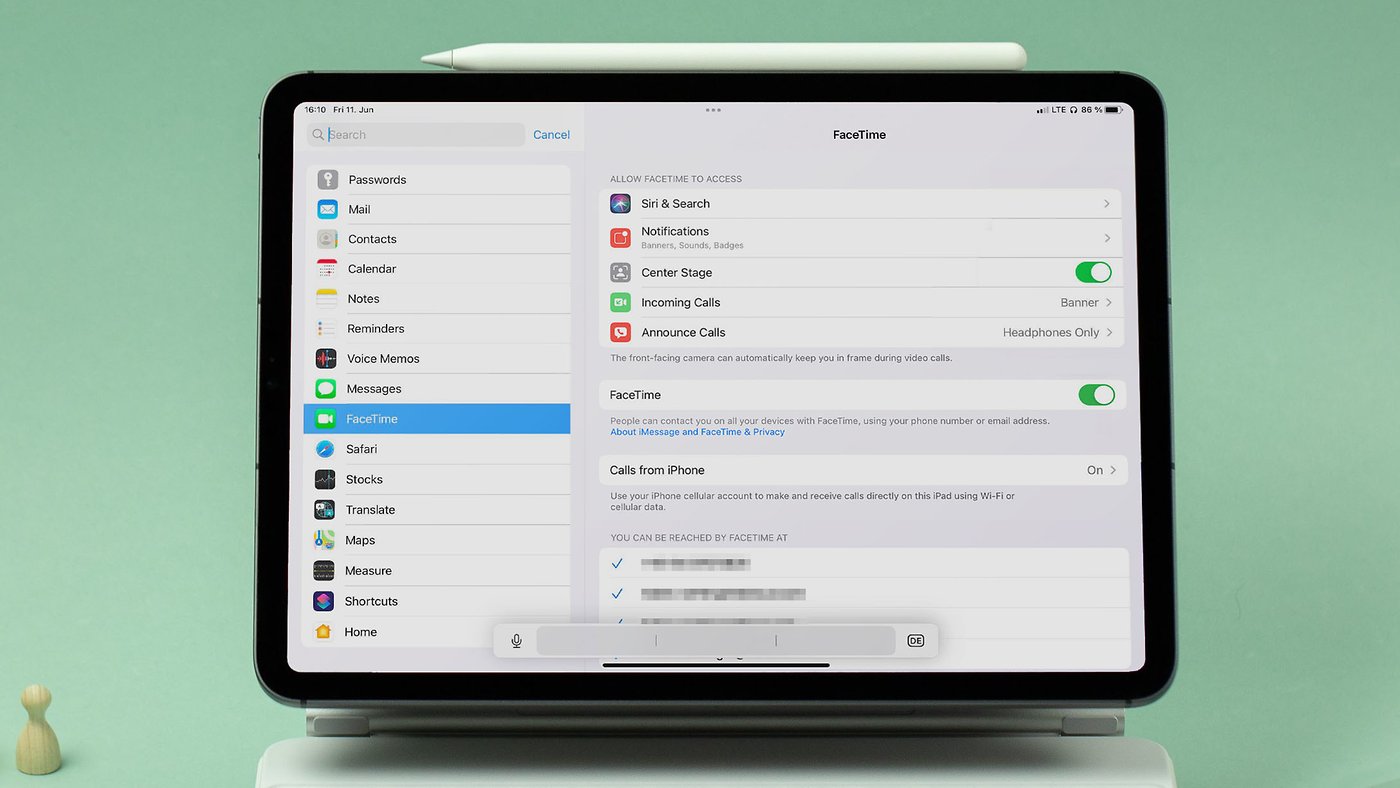This screenshot has height=788, width=1400.
Task: Open About iMessage and FaceTime & Privacy link
Action: [x=697, y=432]
